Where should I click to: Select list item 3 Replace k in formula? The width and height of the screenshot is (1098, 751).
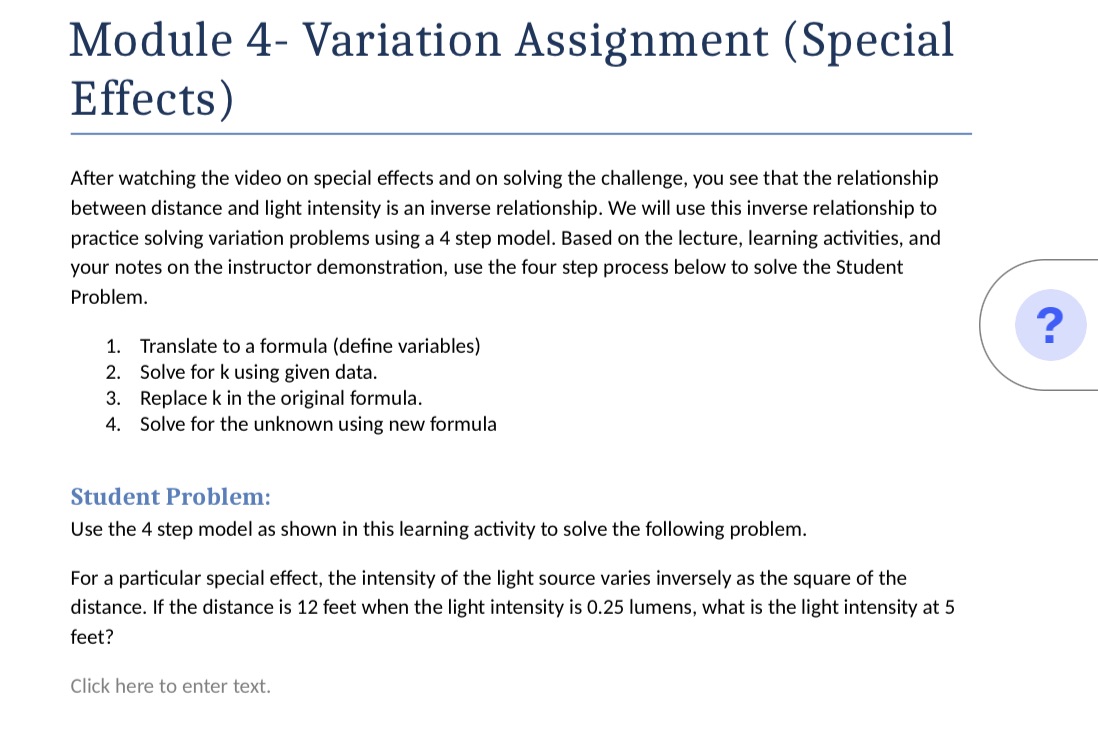(281, 398)
